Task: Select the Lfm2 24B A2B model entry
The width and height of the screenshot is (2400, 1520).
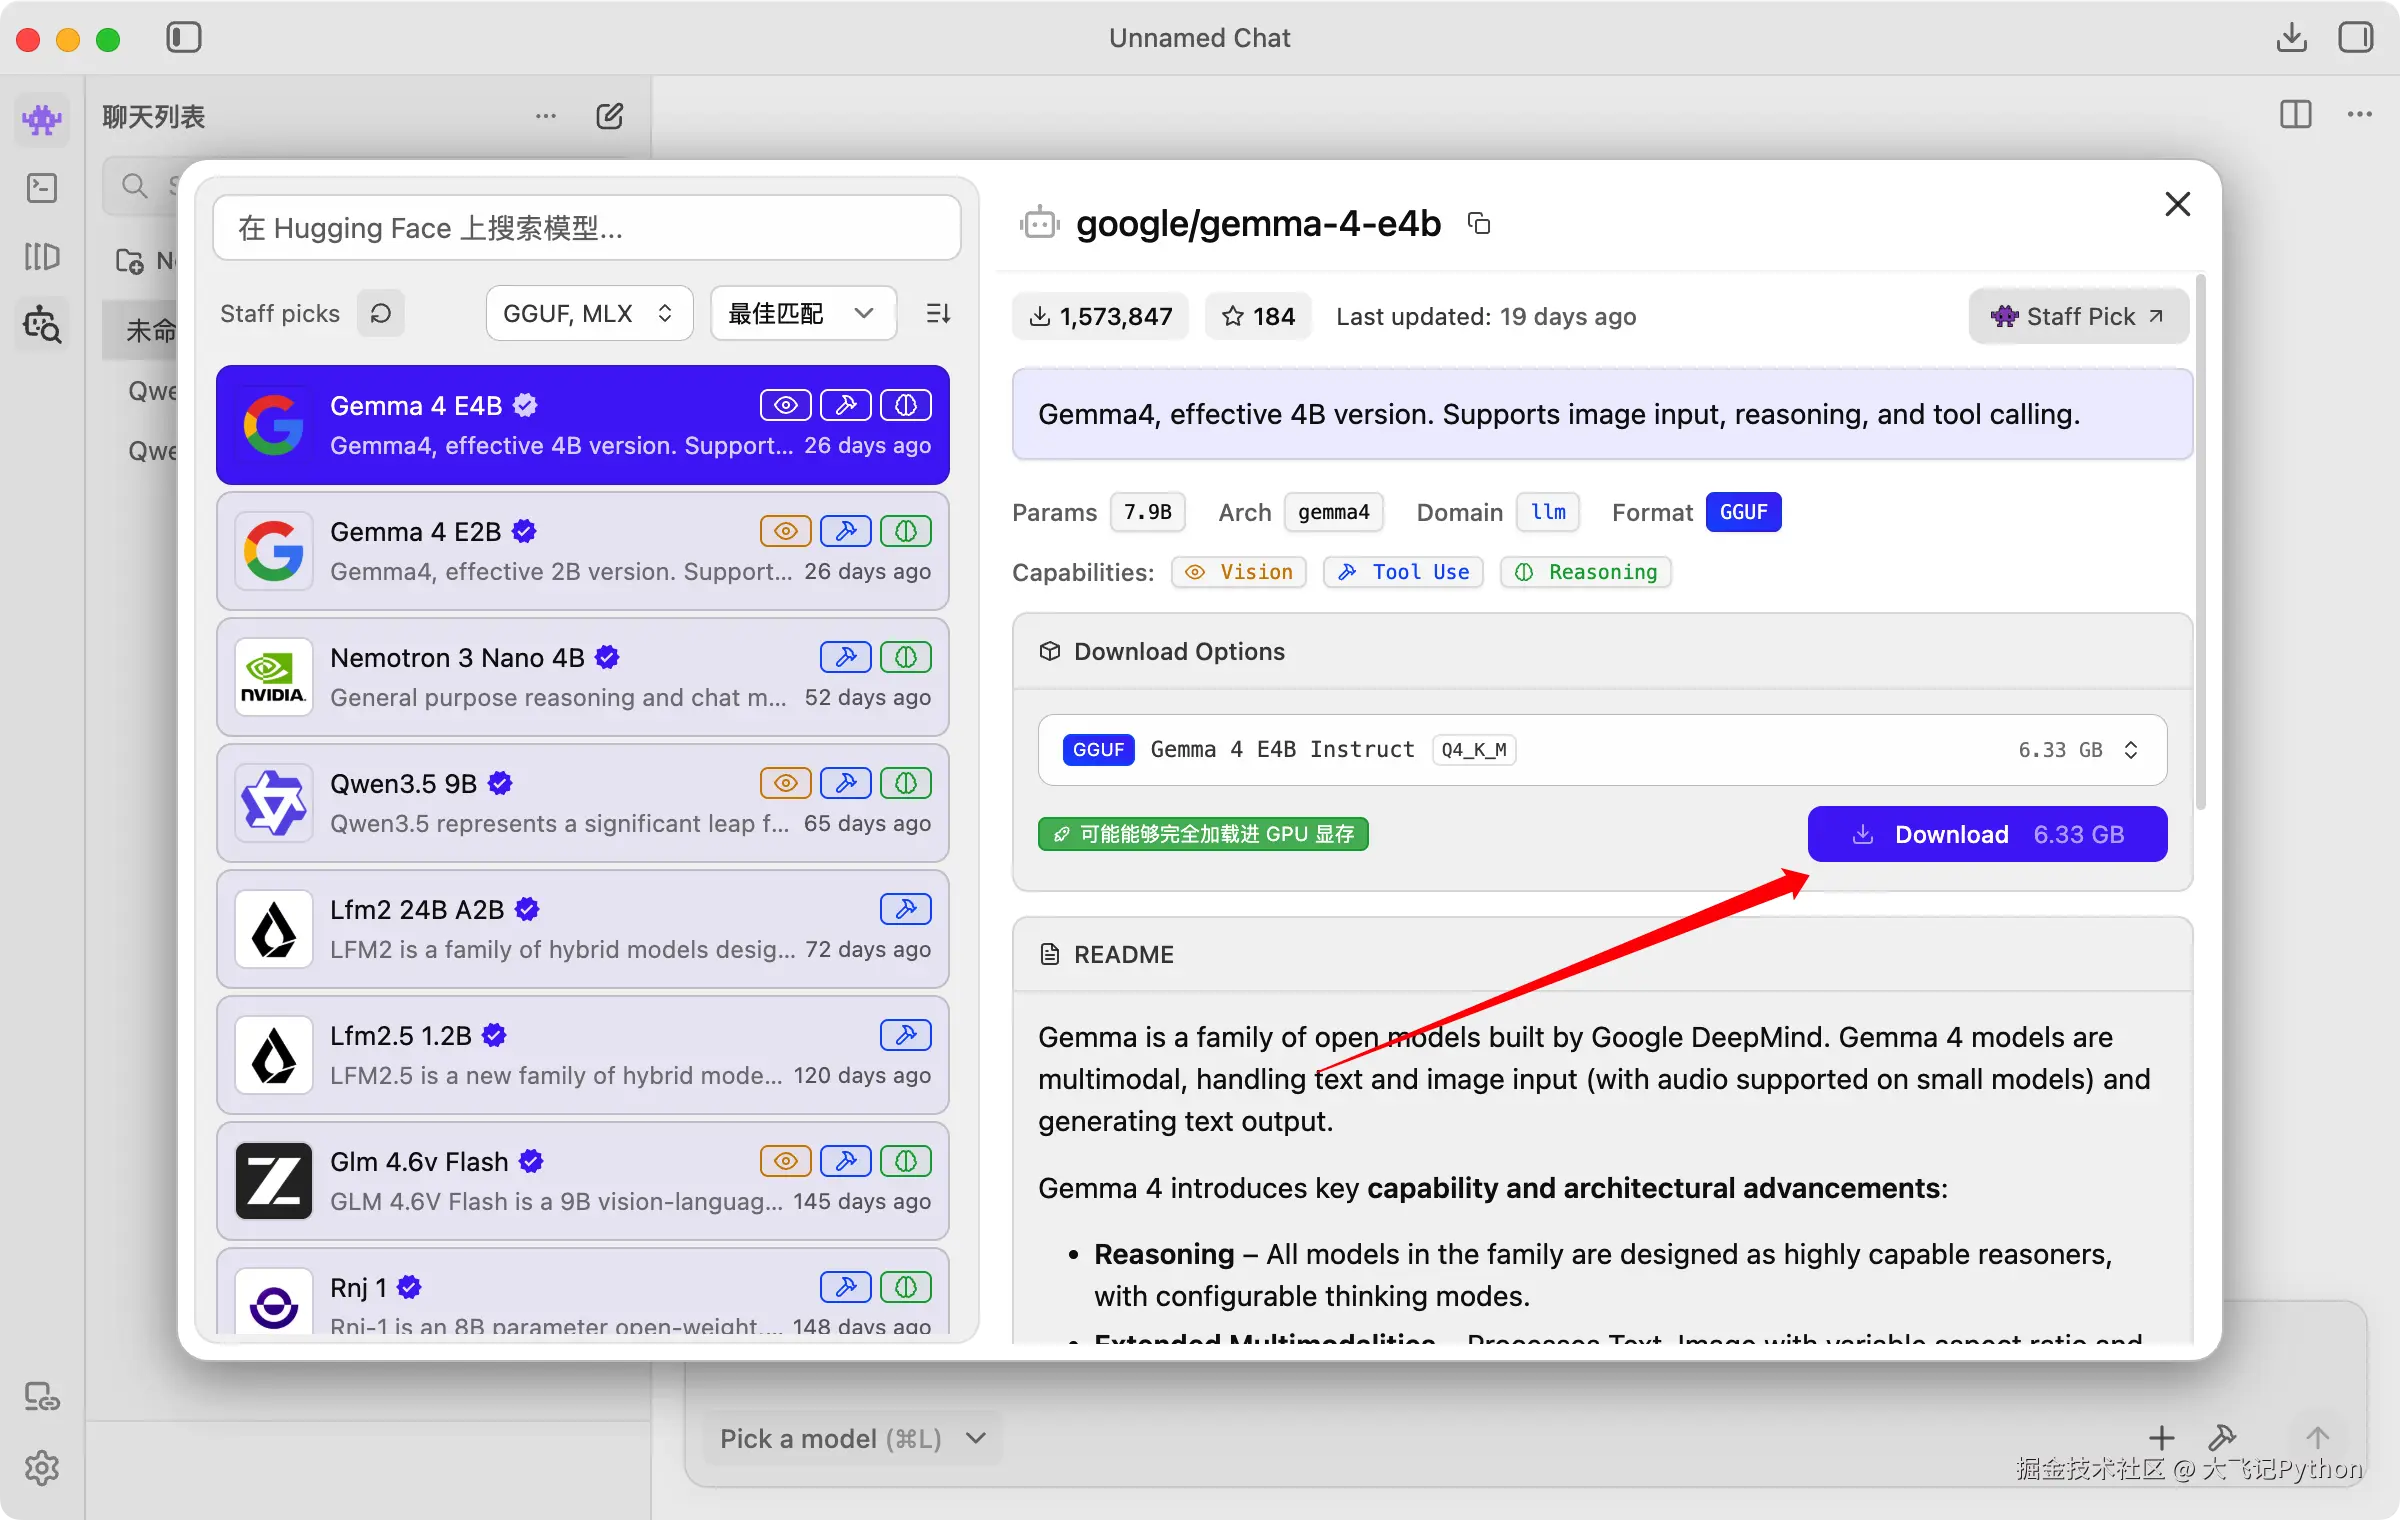Action: pyautogui.click(x=583, y=929)
